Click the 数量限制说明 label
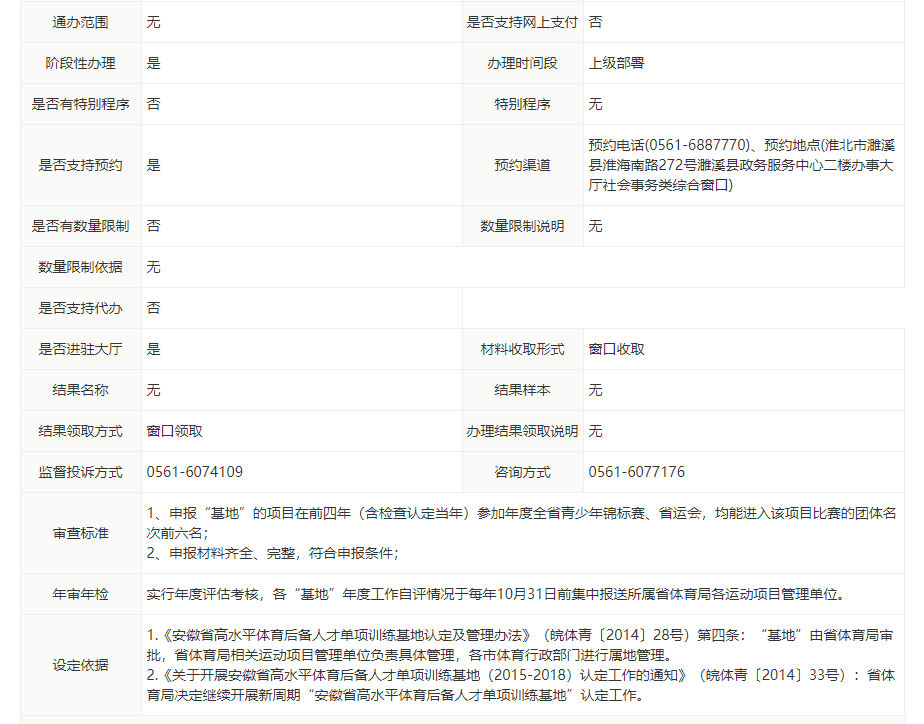Image resolution: width=924 pixels, height=724 pixels. [x=522, y=226]
